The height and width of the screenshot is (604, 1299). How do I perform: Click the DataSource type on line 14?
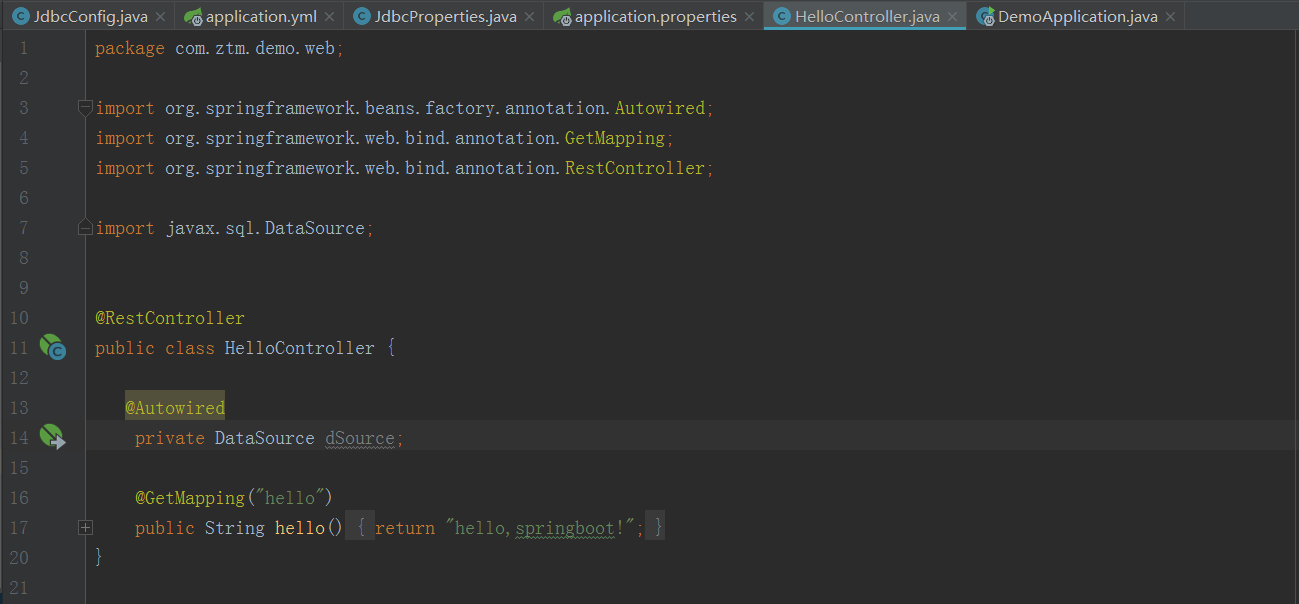[x=265, y=438]
